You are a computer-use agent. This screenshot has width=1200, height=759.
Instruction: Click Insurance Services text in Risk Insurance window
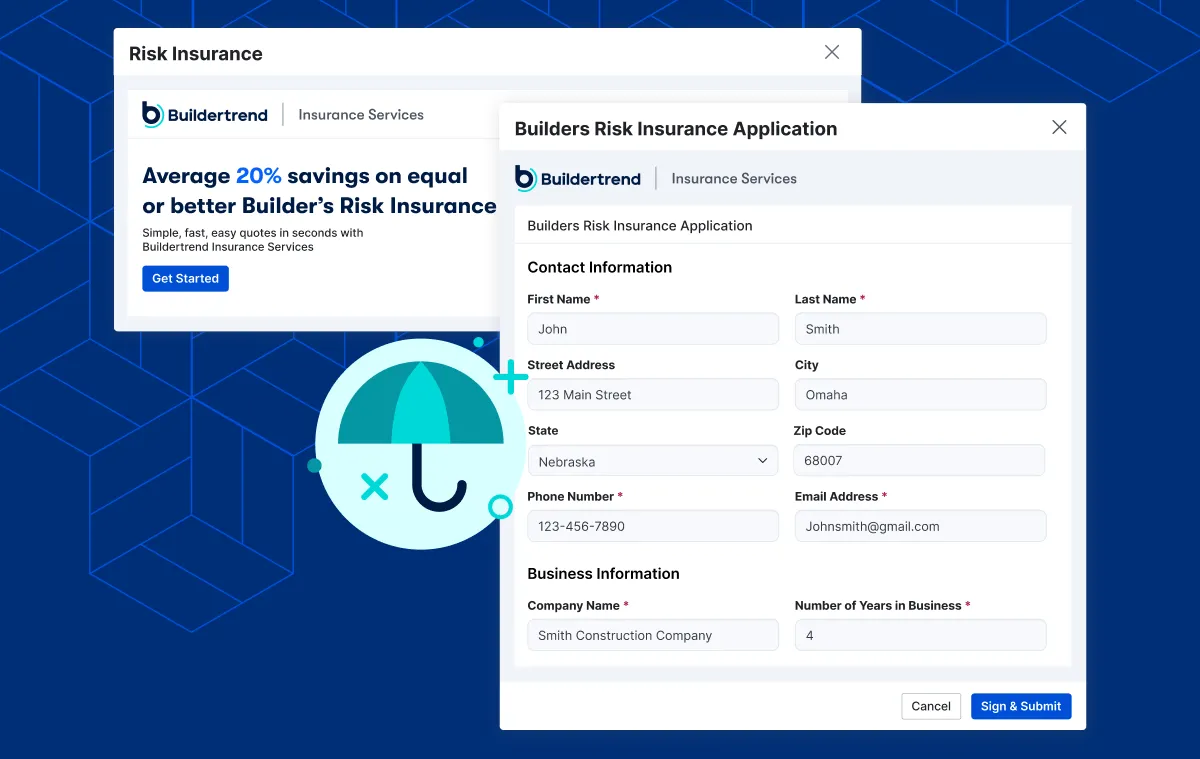click(x=361, y=115)
